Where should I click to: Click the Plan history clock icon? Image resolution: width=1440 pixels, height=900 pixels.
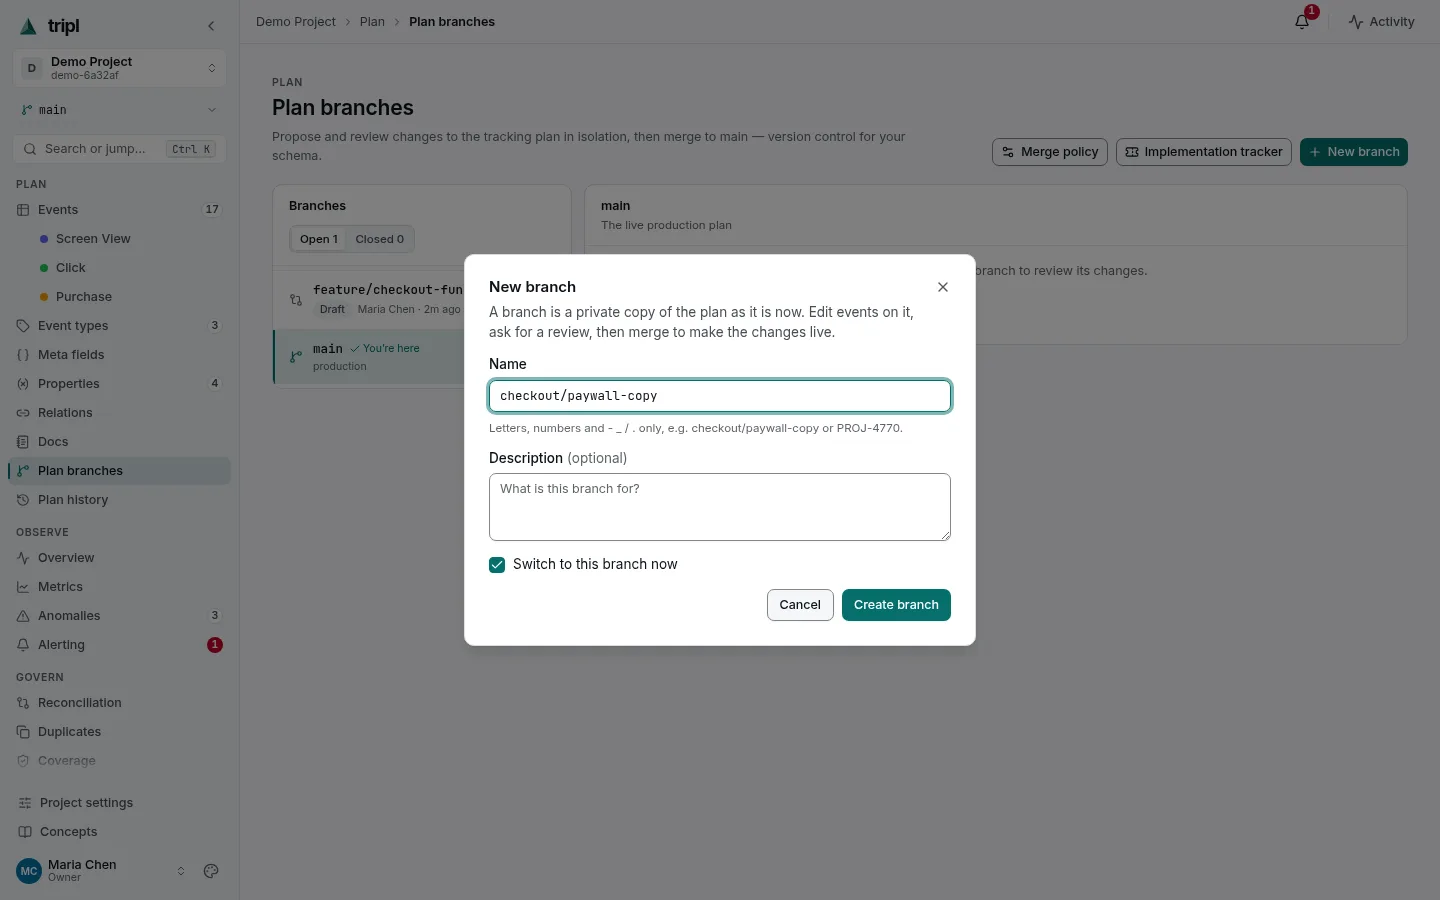coord(23,500)
